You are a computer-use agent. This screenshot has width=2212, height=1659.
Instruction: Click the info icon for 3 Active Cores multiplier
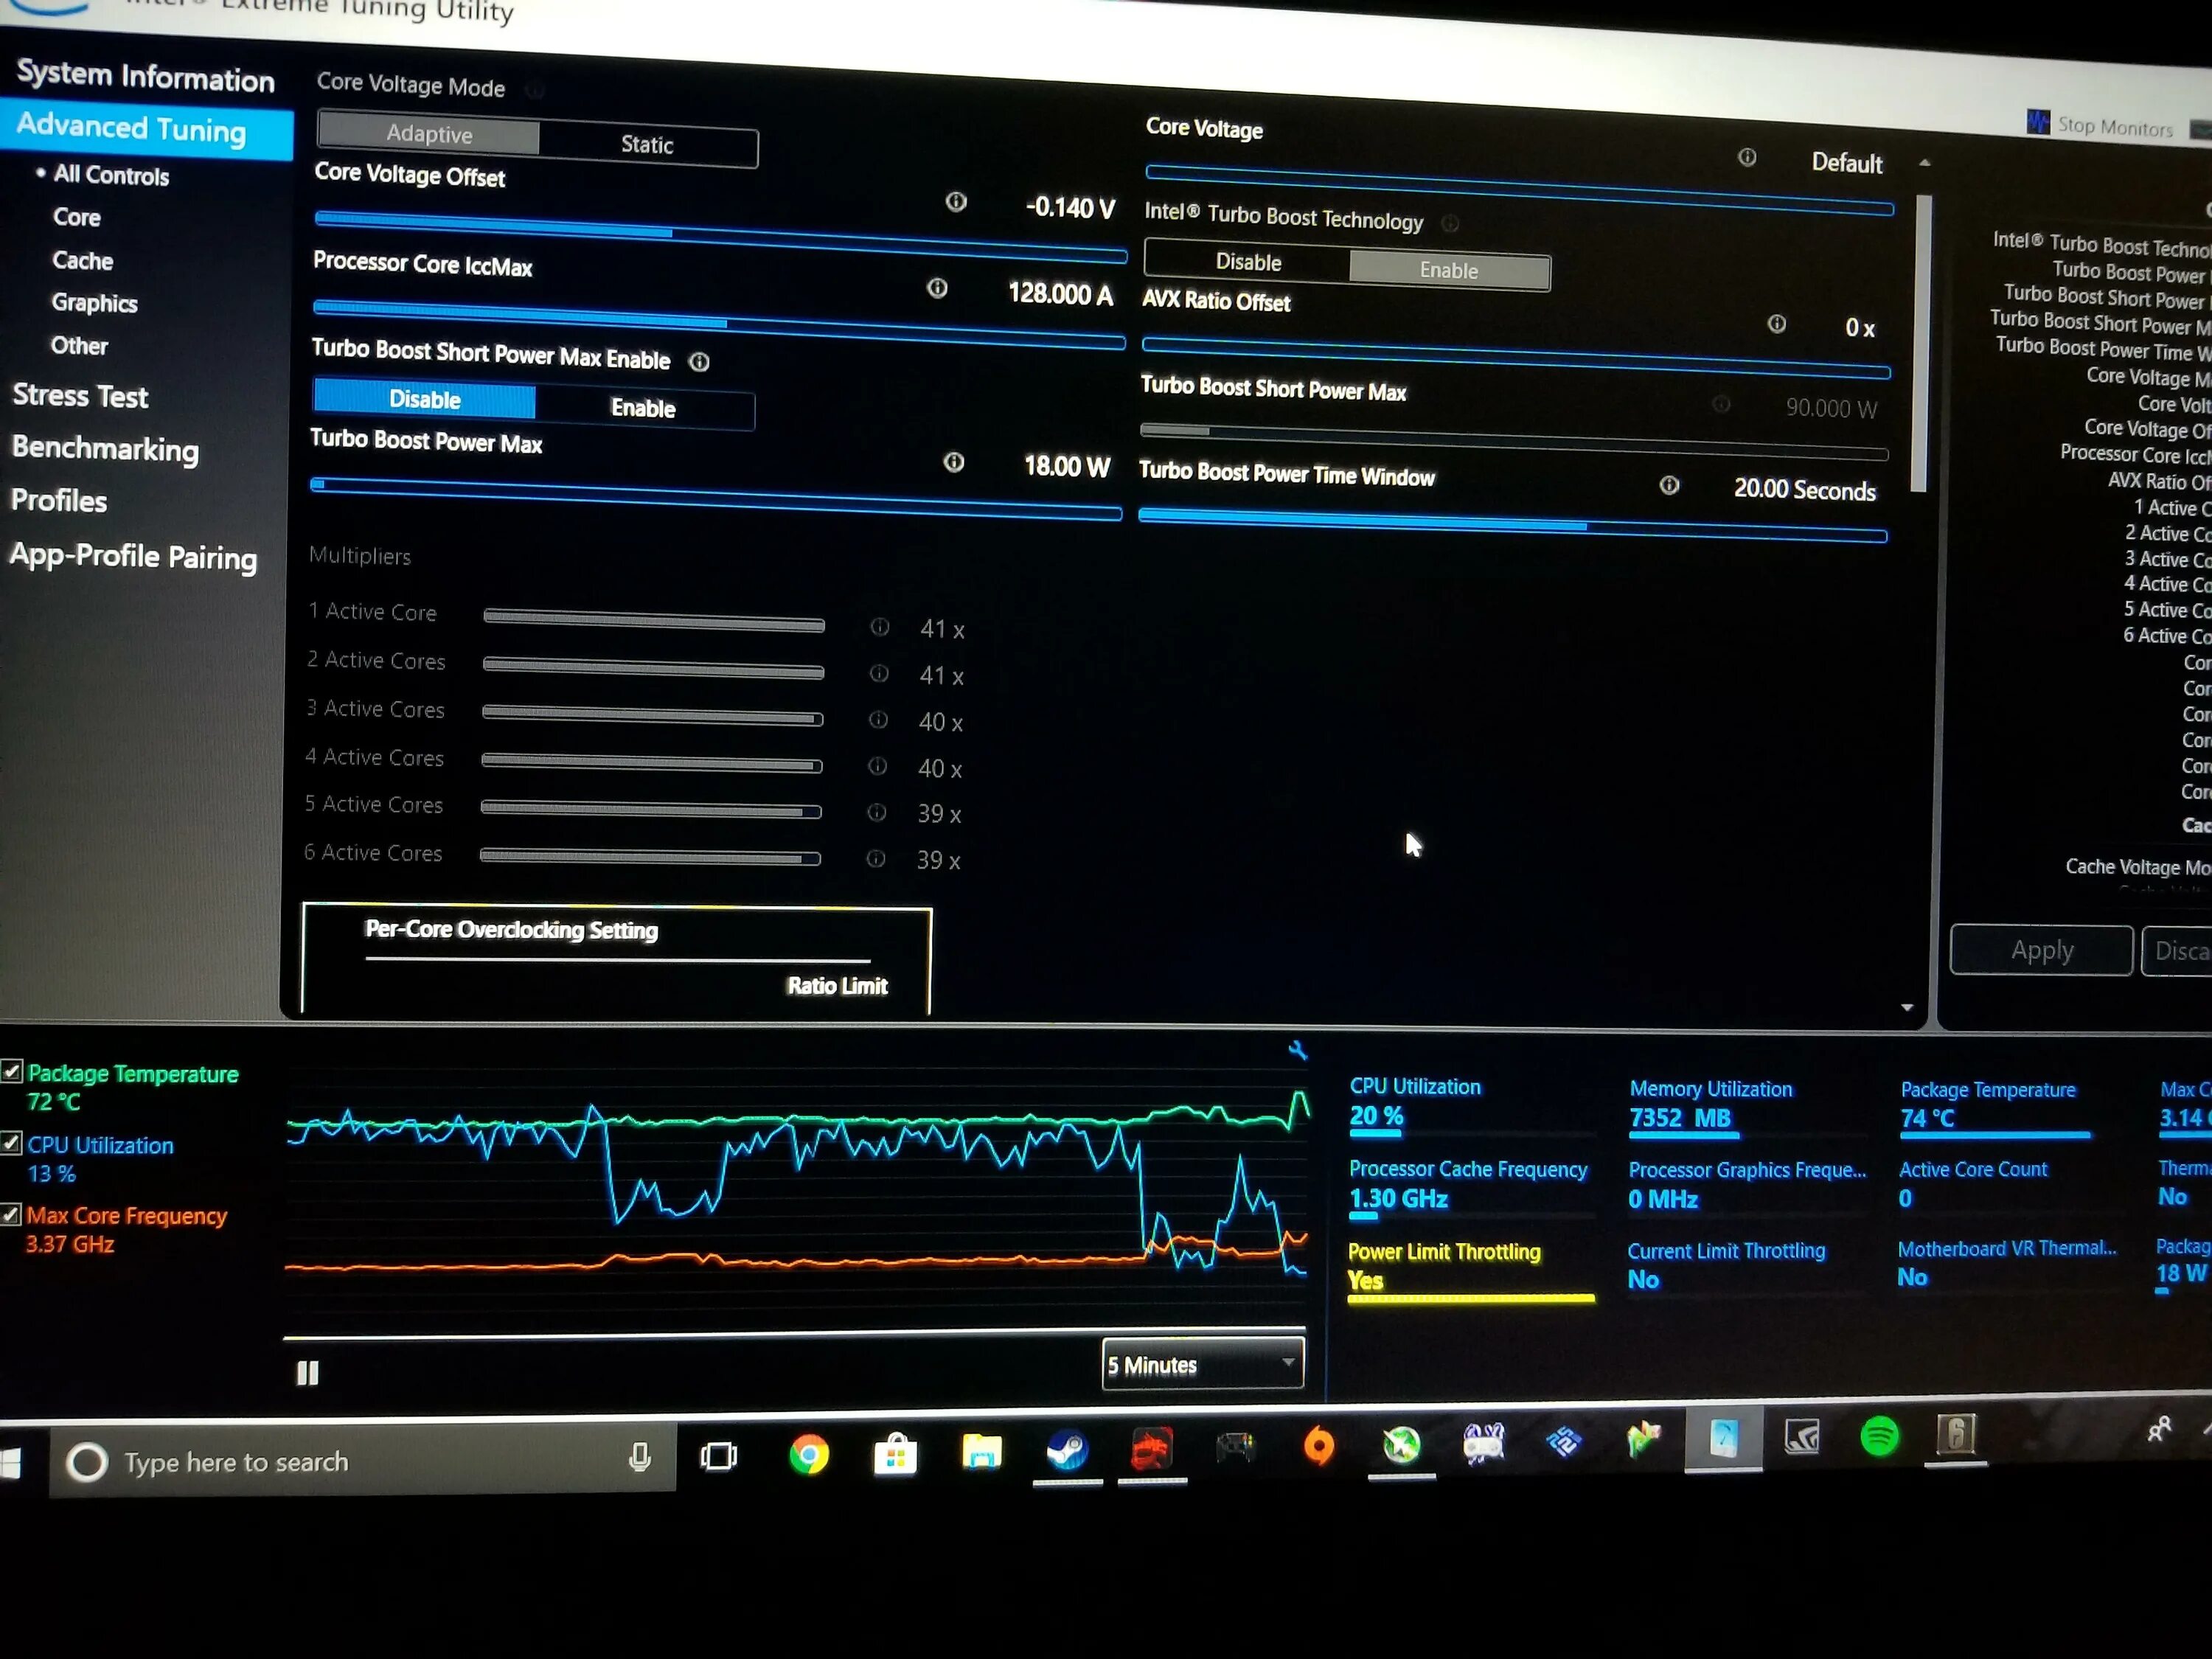878,720
